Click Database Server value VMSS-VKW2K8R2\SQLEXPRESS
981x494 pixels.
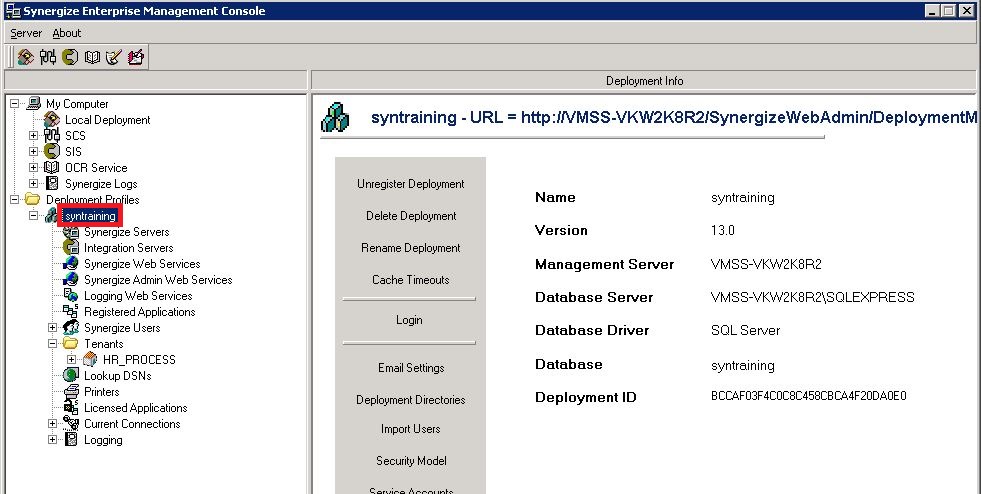[x=812, y=297]
